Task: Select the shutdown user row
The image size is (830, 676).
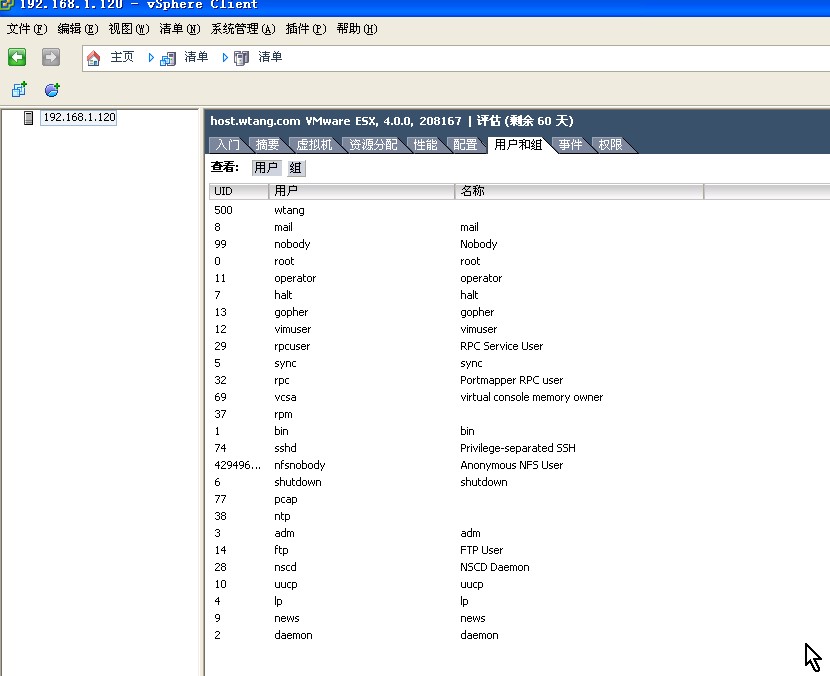Action: 519,482
